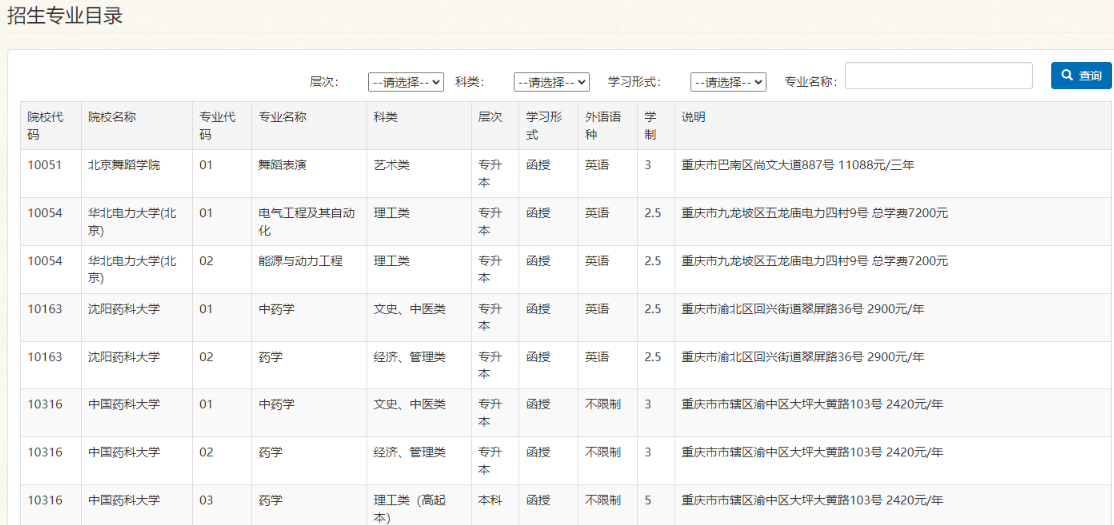Click the 外语语种 column header

[603, 125]
